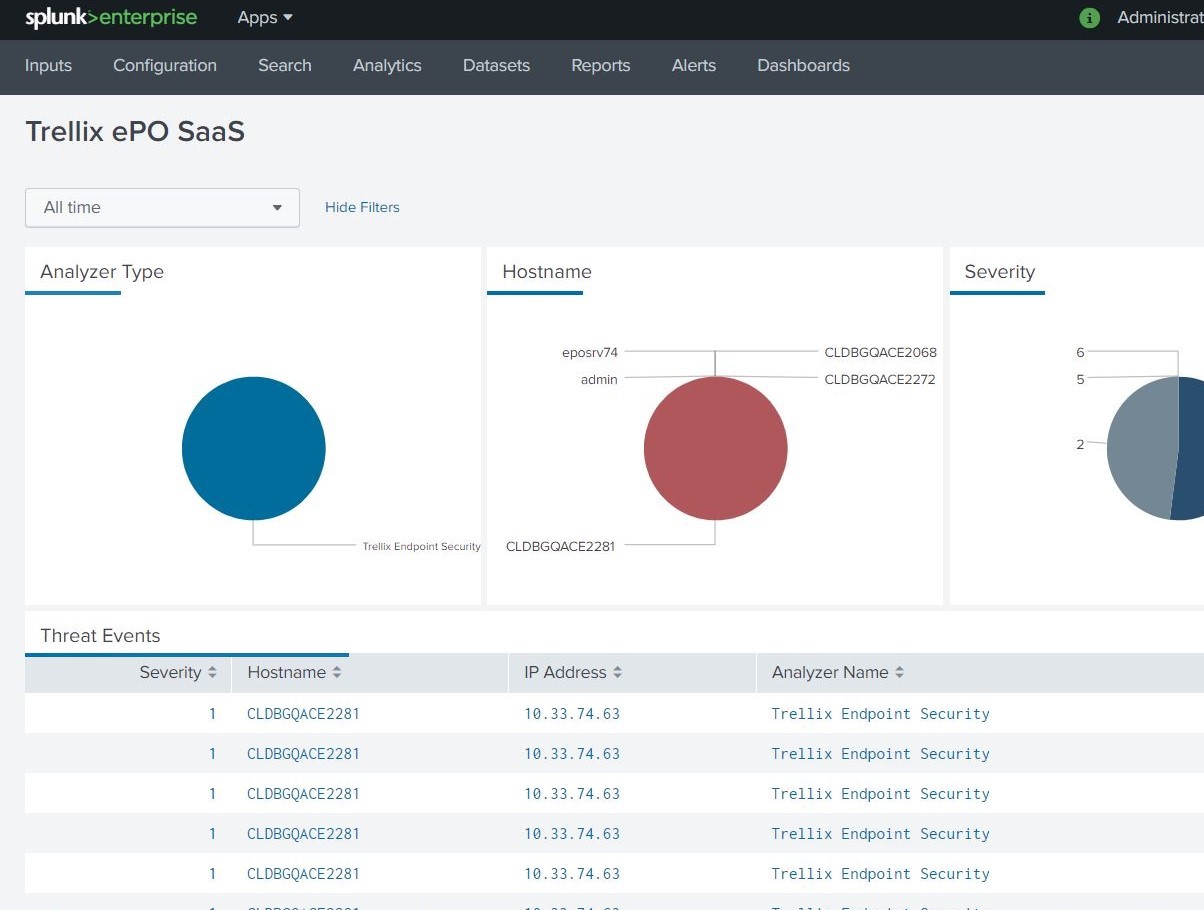Click the CLDBGQACE2272 chart label
This screenshot has height=910, width=1204.
(880, 380)
